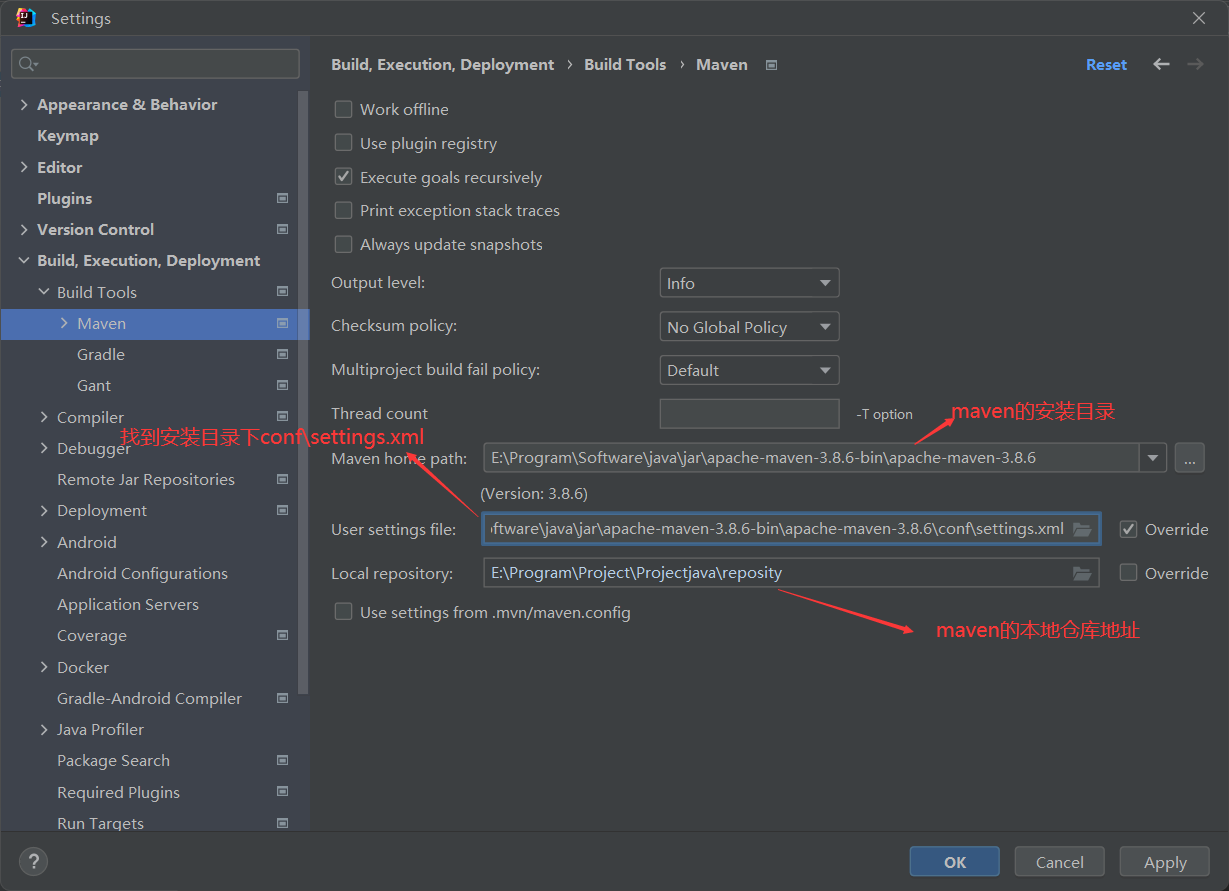Click the search magnifier icon in settings search
The image size is (1229, 891).
coord(28,64)
